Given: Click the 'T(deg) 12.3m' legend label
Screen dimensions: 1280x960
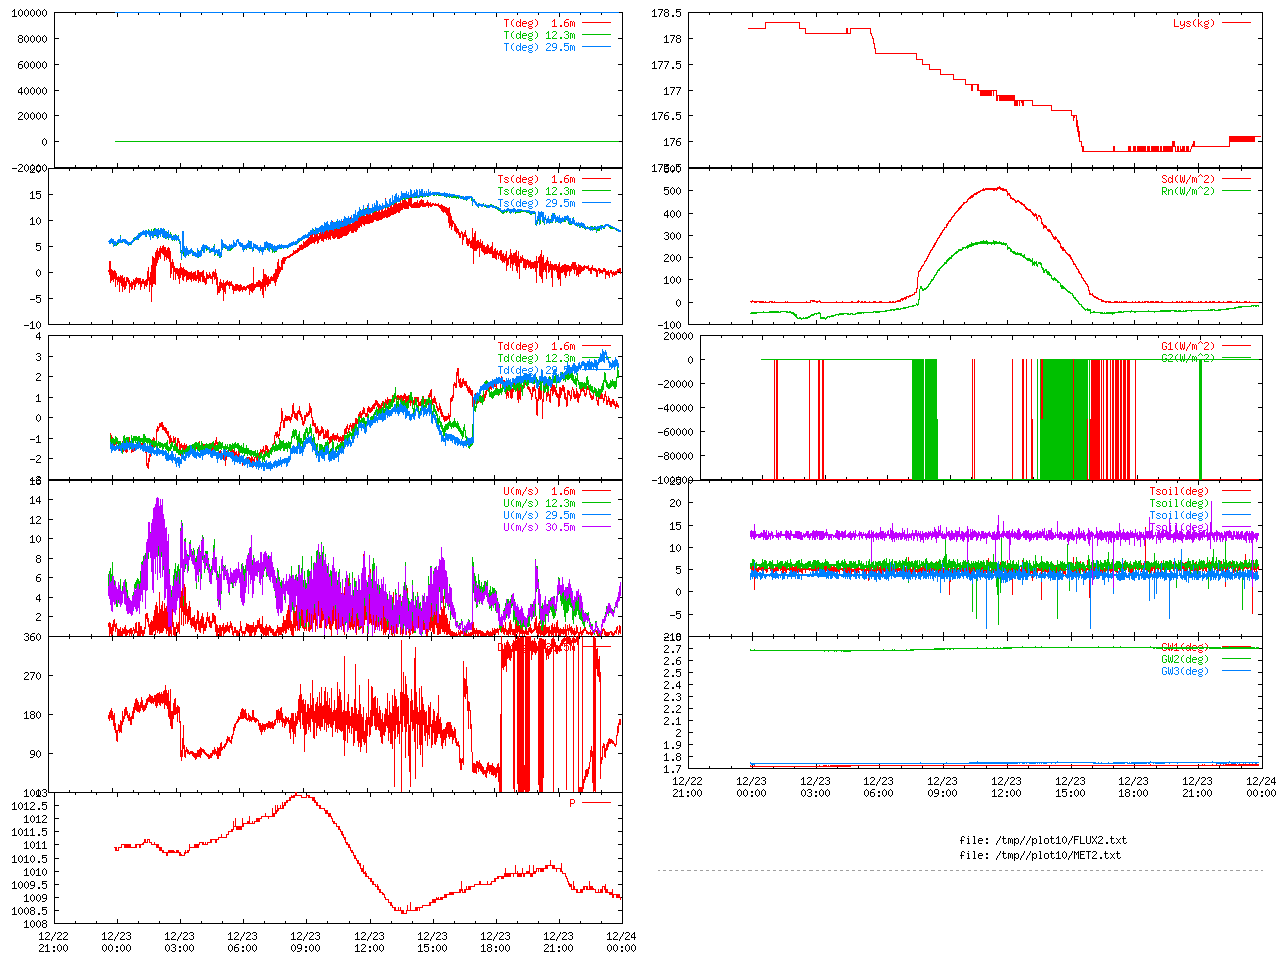Looking at the screenshot, I should (539, 35).
